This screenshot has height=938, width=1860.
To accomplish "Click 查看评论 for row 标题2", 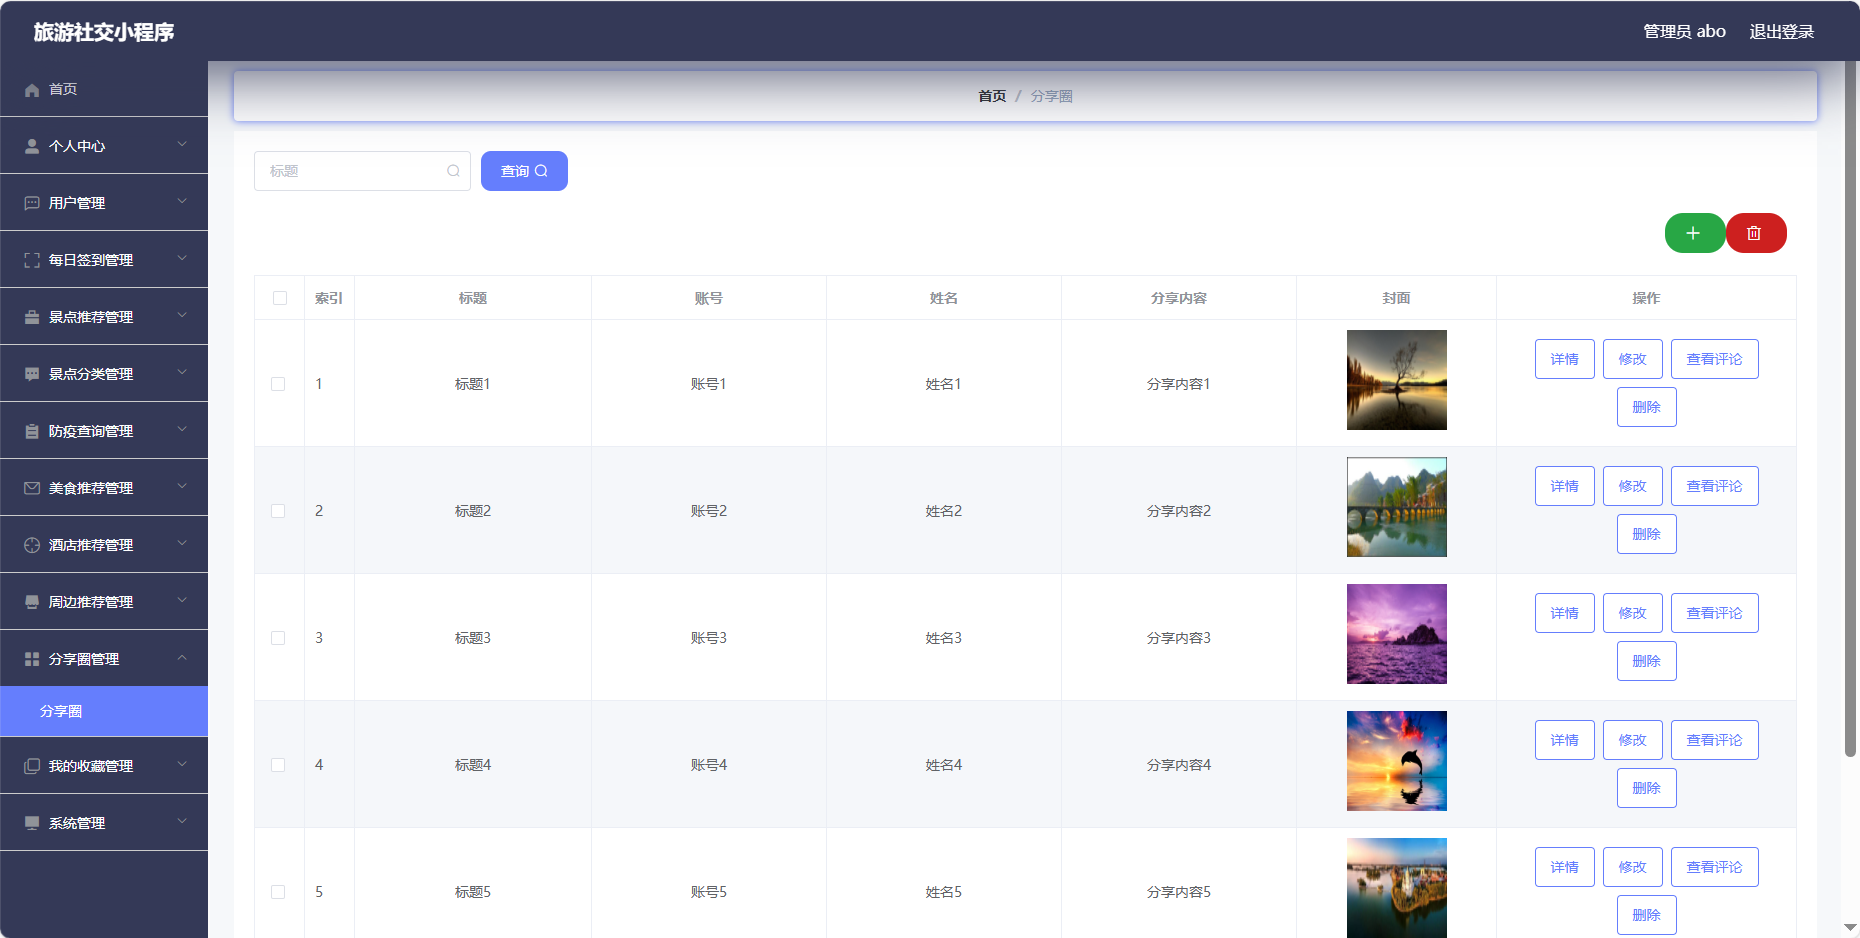I will 1715,486.
